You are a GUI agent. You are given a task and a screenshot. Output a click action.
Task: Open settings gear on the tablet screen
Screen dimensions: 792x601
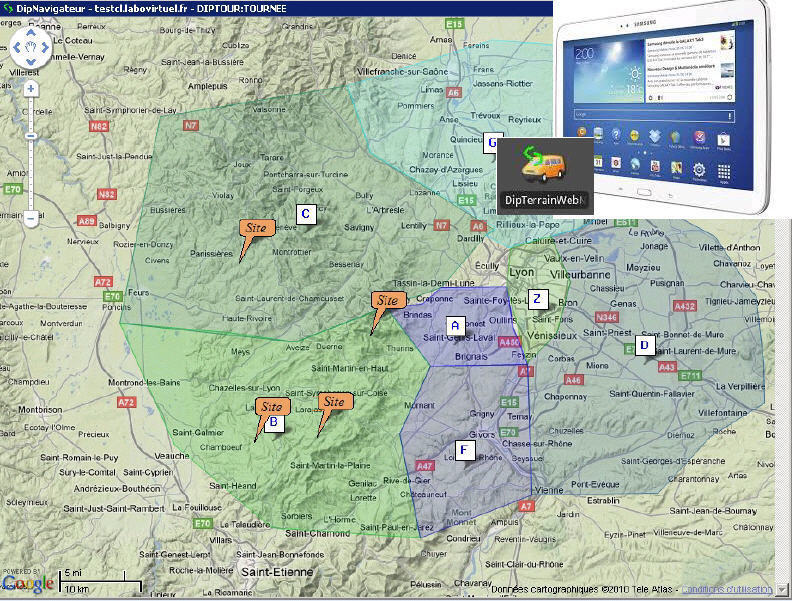click(x=700, y=169)
